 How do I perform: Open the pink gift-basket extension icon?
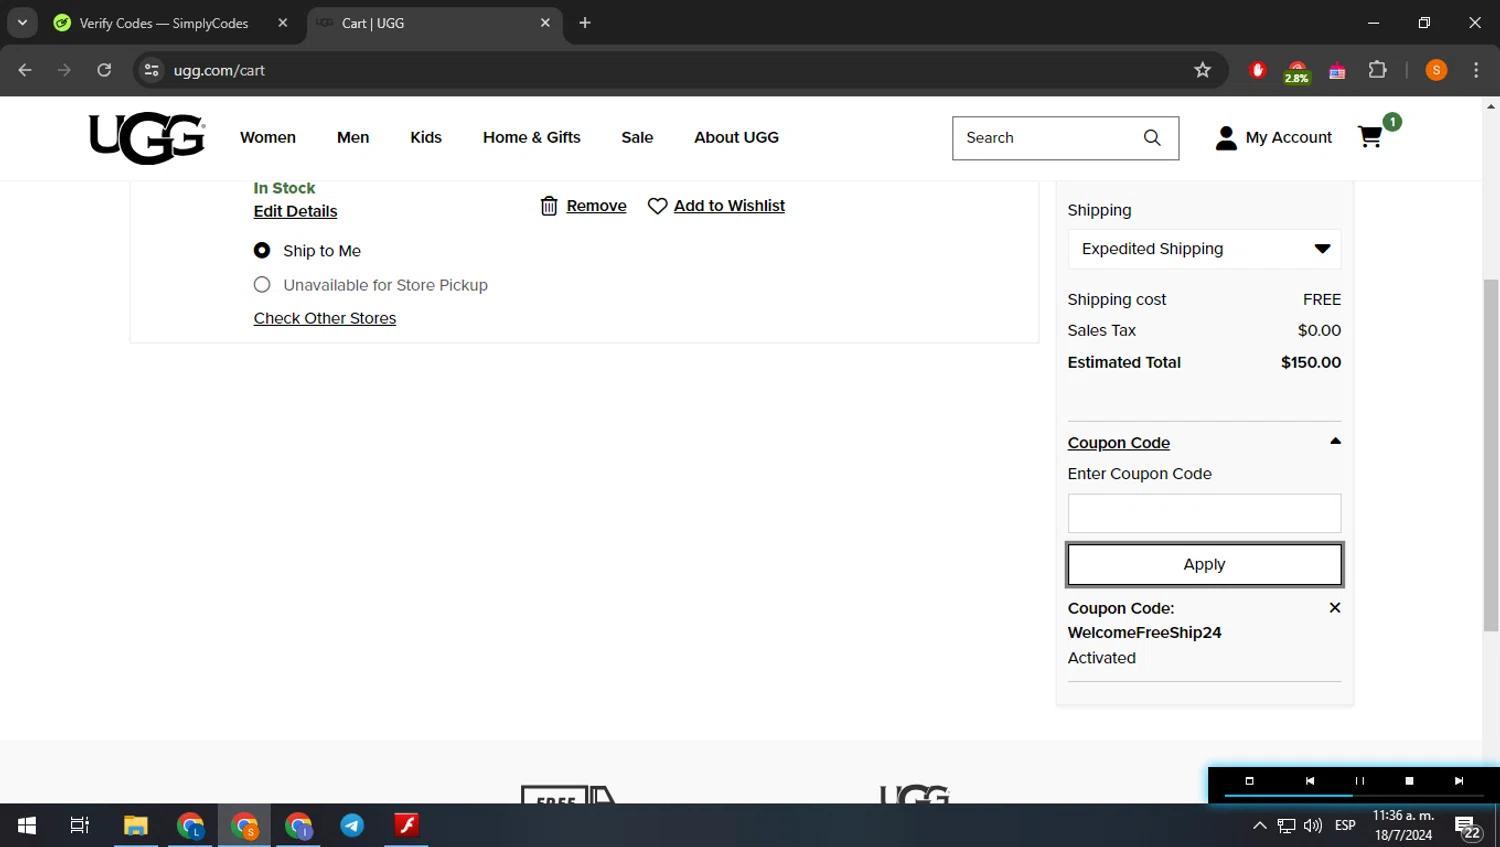(x=1337, y=71)
